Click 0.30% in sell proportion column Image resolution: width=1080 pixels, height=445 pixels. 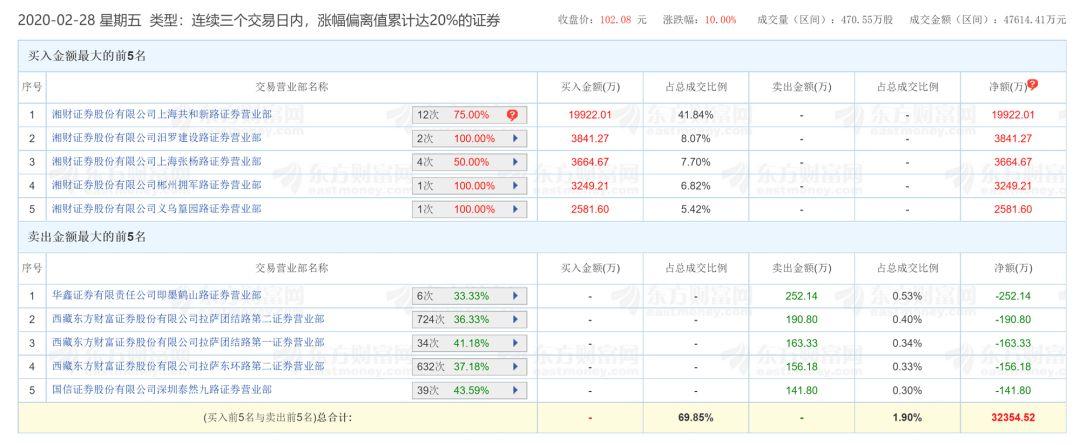point(906,391)
